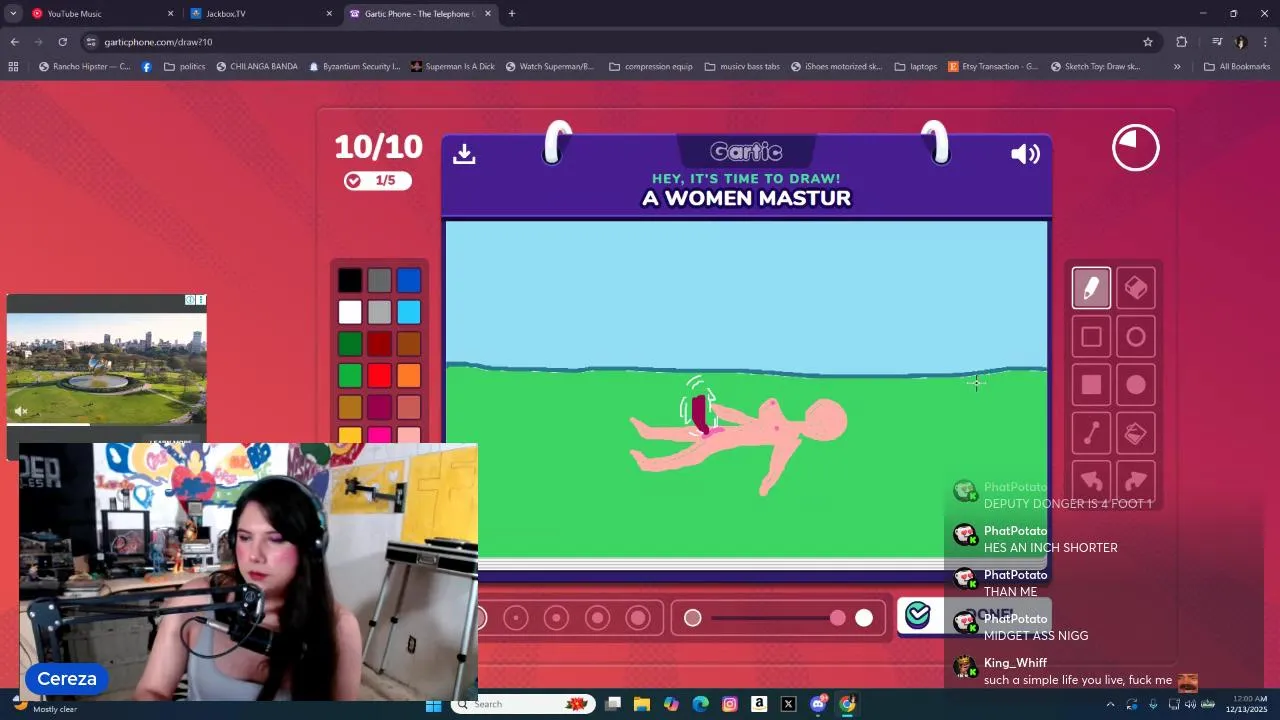
Task: Open the browser extensions menu
Action: [1182, 42]
